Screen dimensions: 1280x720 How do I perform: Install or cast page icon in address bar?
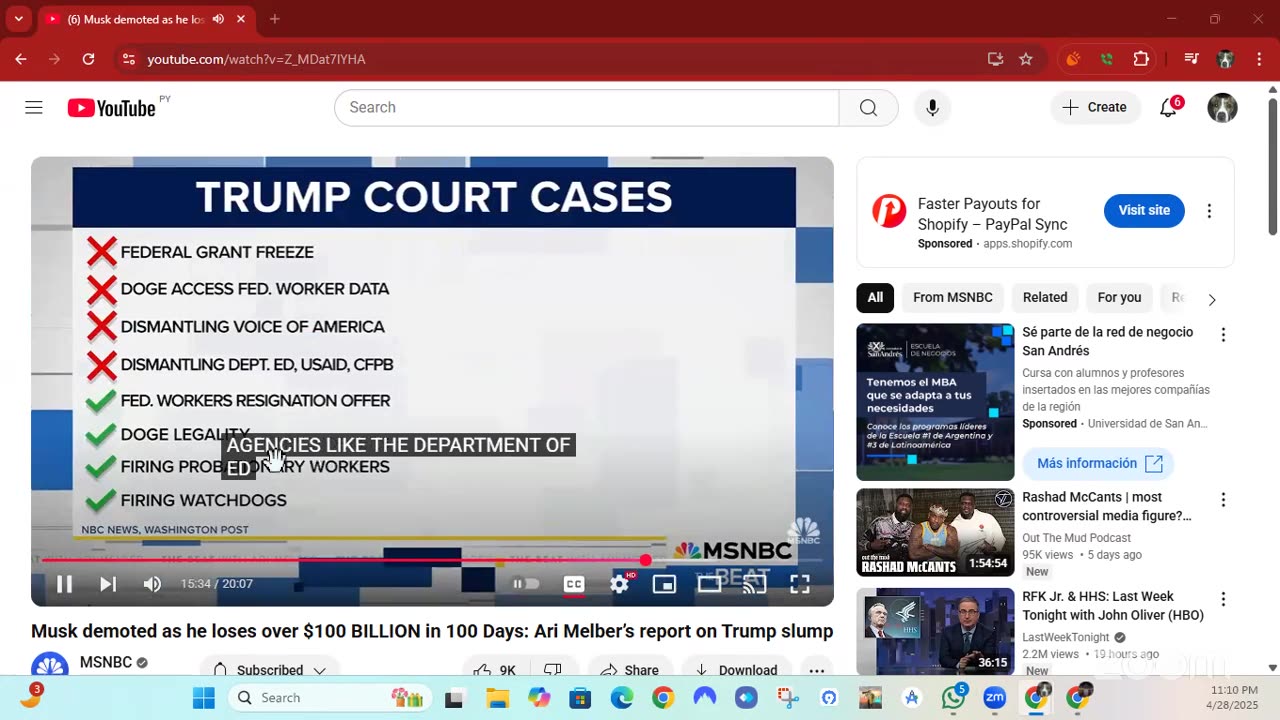point(995,59)
